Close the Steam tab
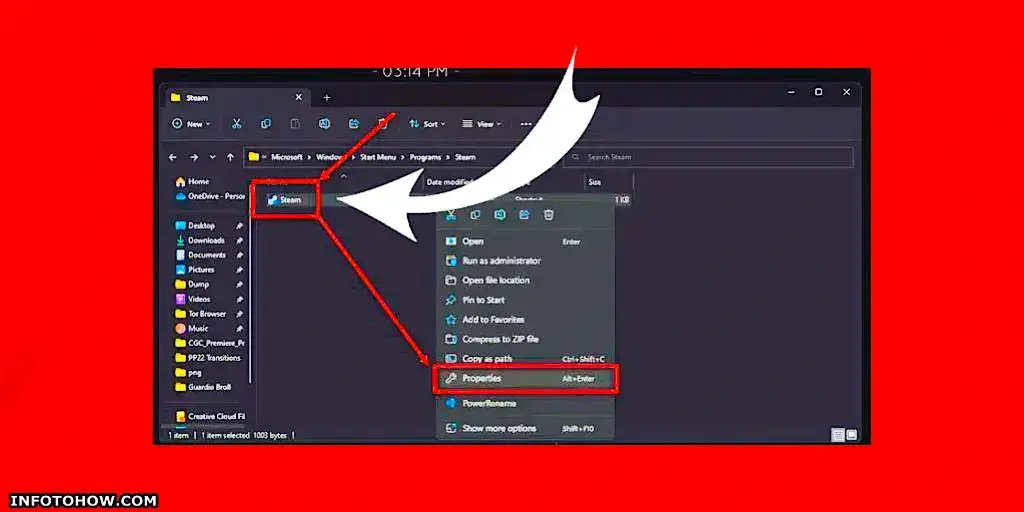The width and height of the screenshot is (1024, 512). click(298, 97)
